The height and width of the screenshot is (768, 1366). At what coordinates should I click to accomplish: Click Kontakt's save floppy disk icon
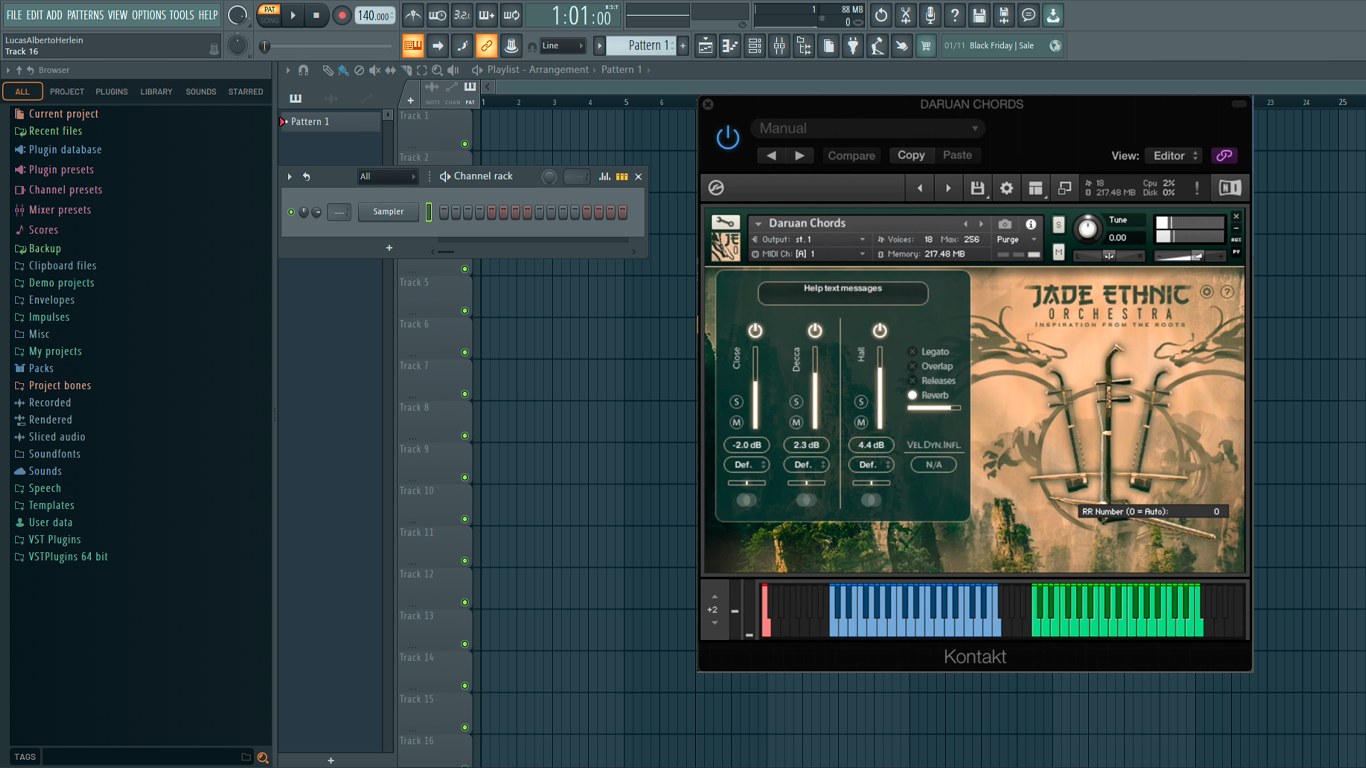[x=977, y=188]
